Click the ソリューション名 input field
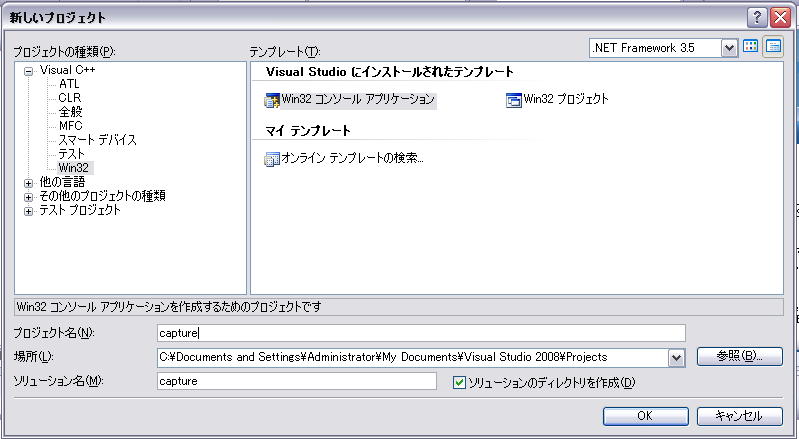This screenshot has width=799, height=439. click(297, 381)
